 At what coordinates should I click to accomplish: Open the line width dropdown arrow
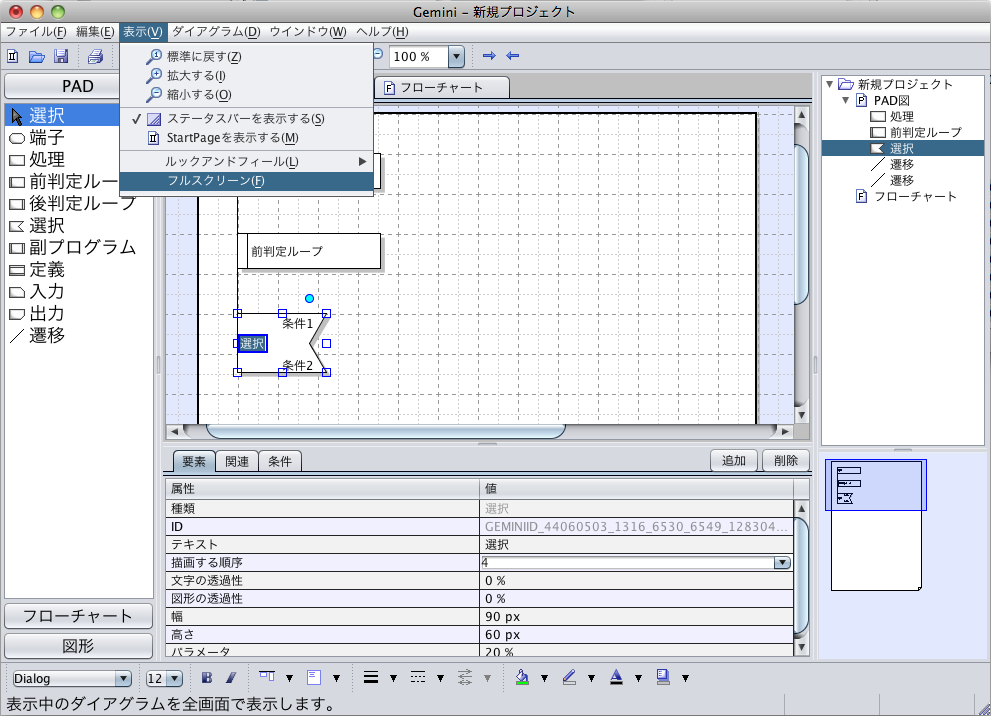click(393, 678)
